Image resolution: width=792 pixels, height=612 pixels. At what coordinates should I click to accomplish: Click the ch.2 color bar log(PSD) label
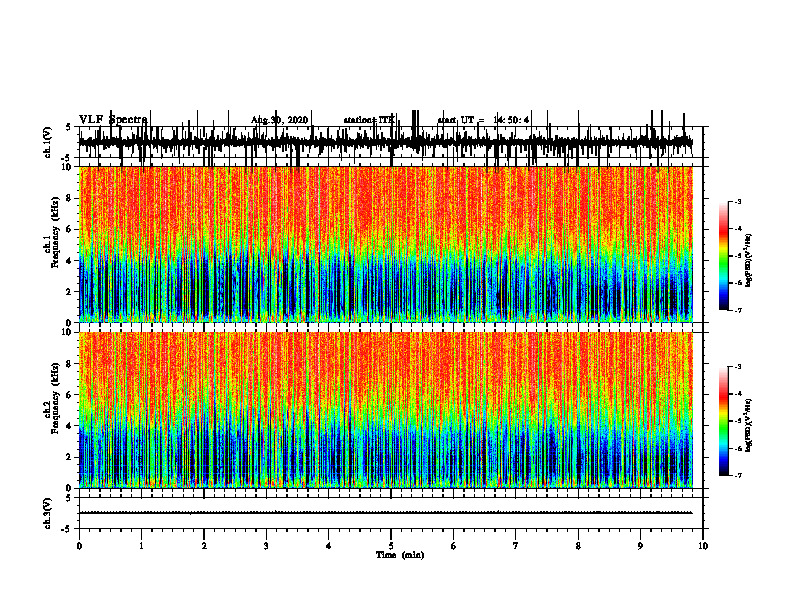tap(749, 425)
